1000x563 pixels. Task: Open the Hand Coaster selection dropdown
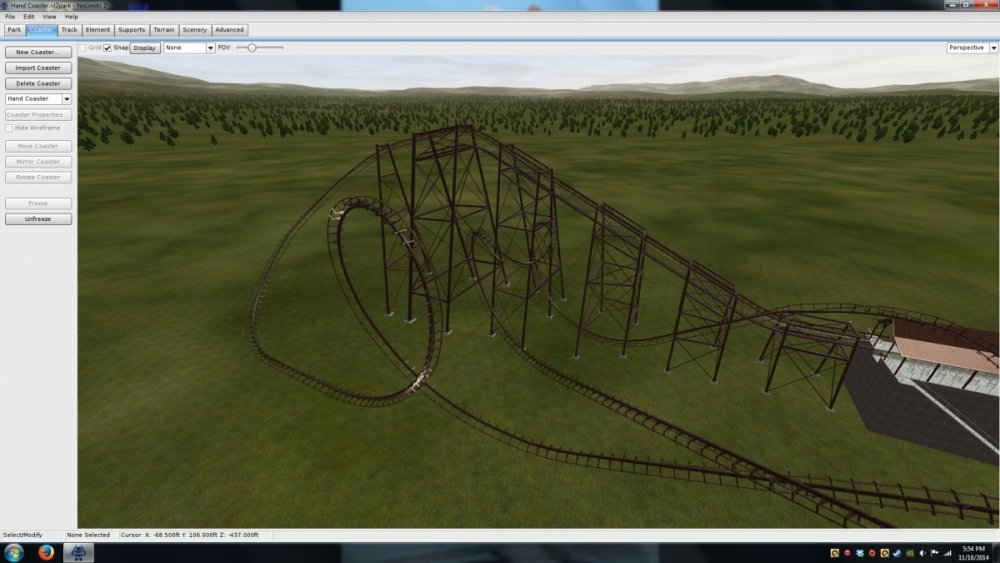pos(38,99)
